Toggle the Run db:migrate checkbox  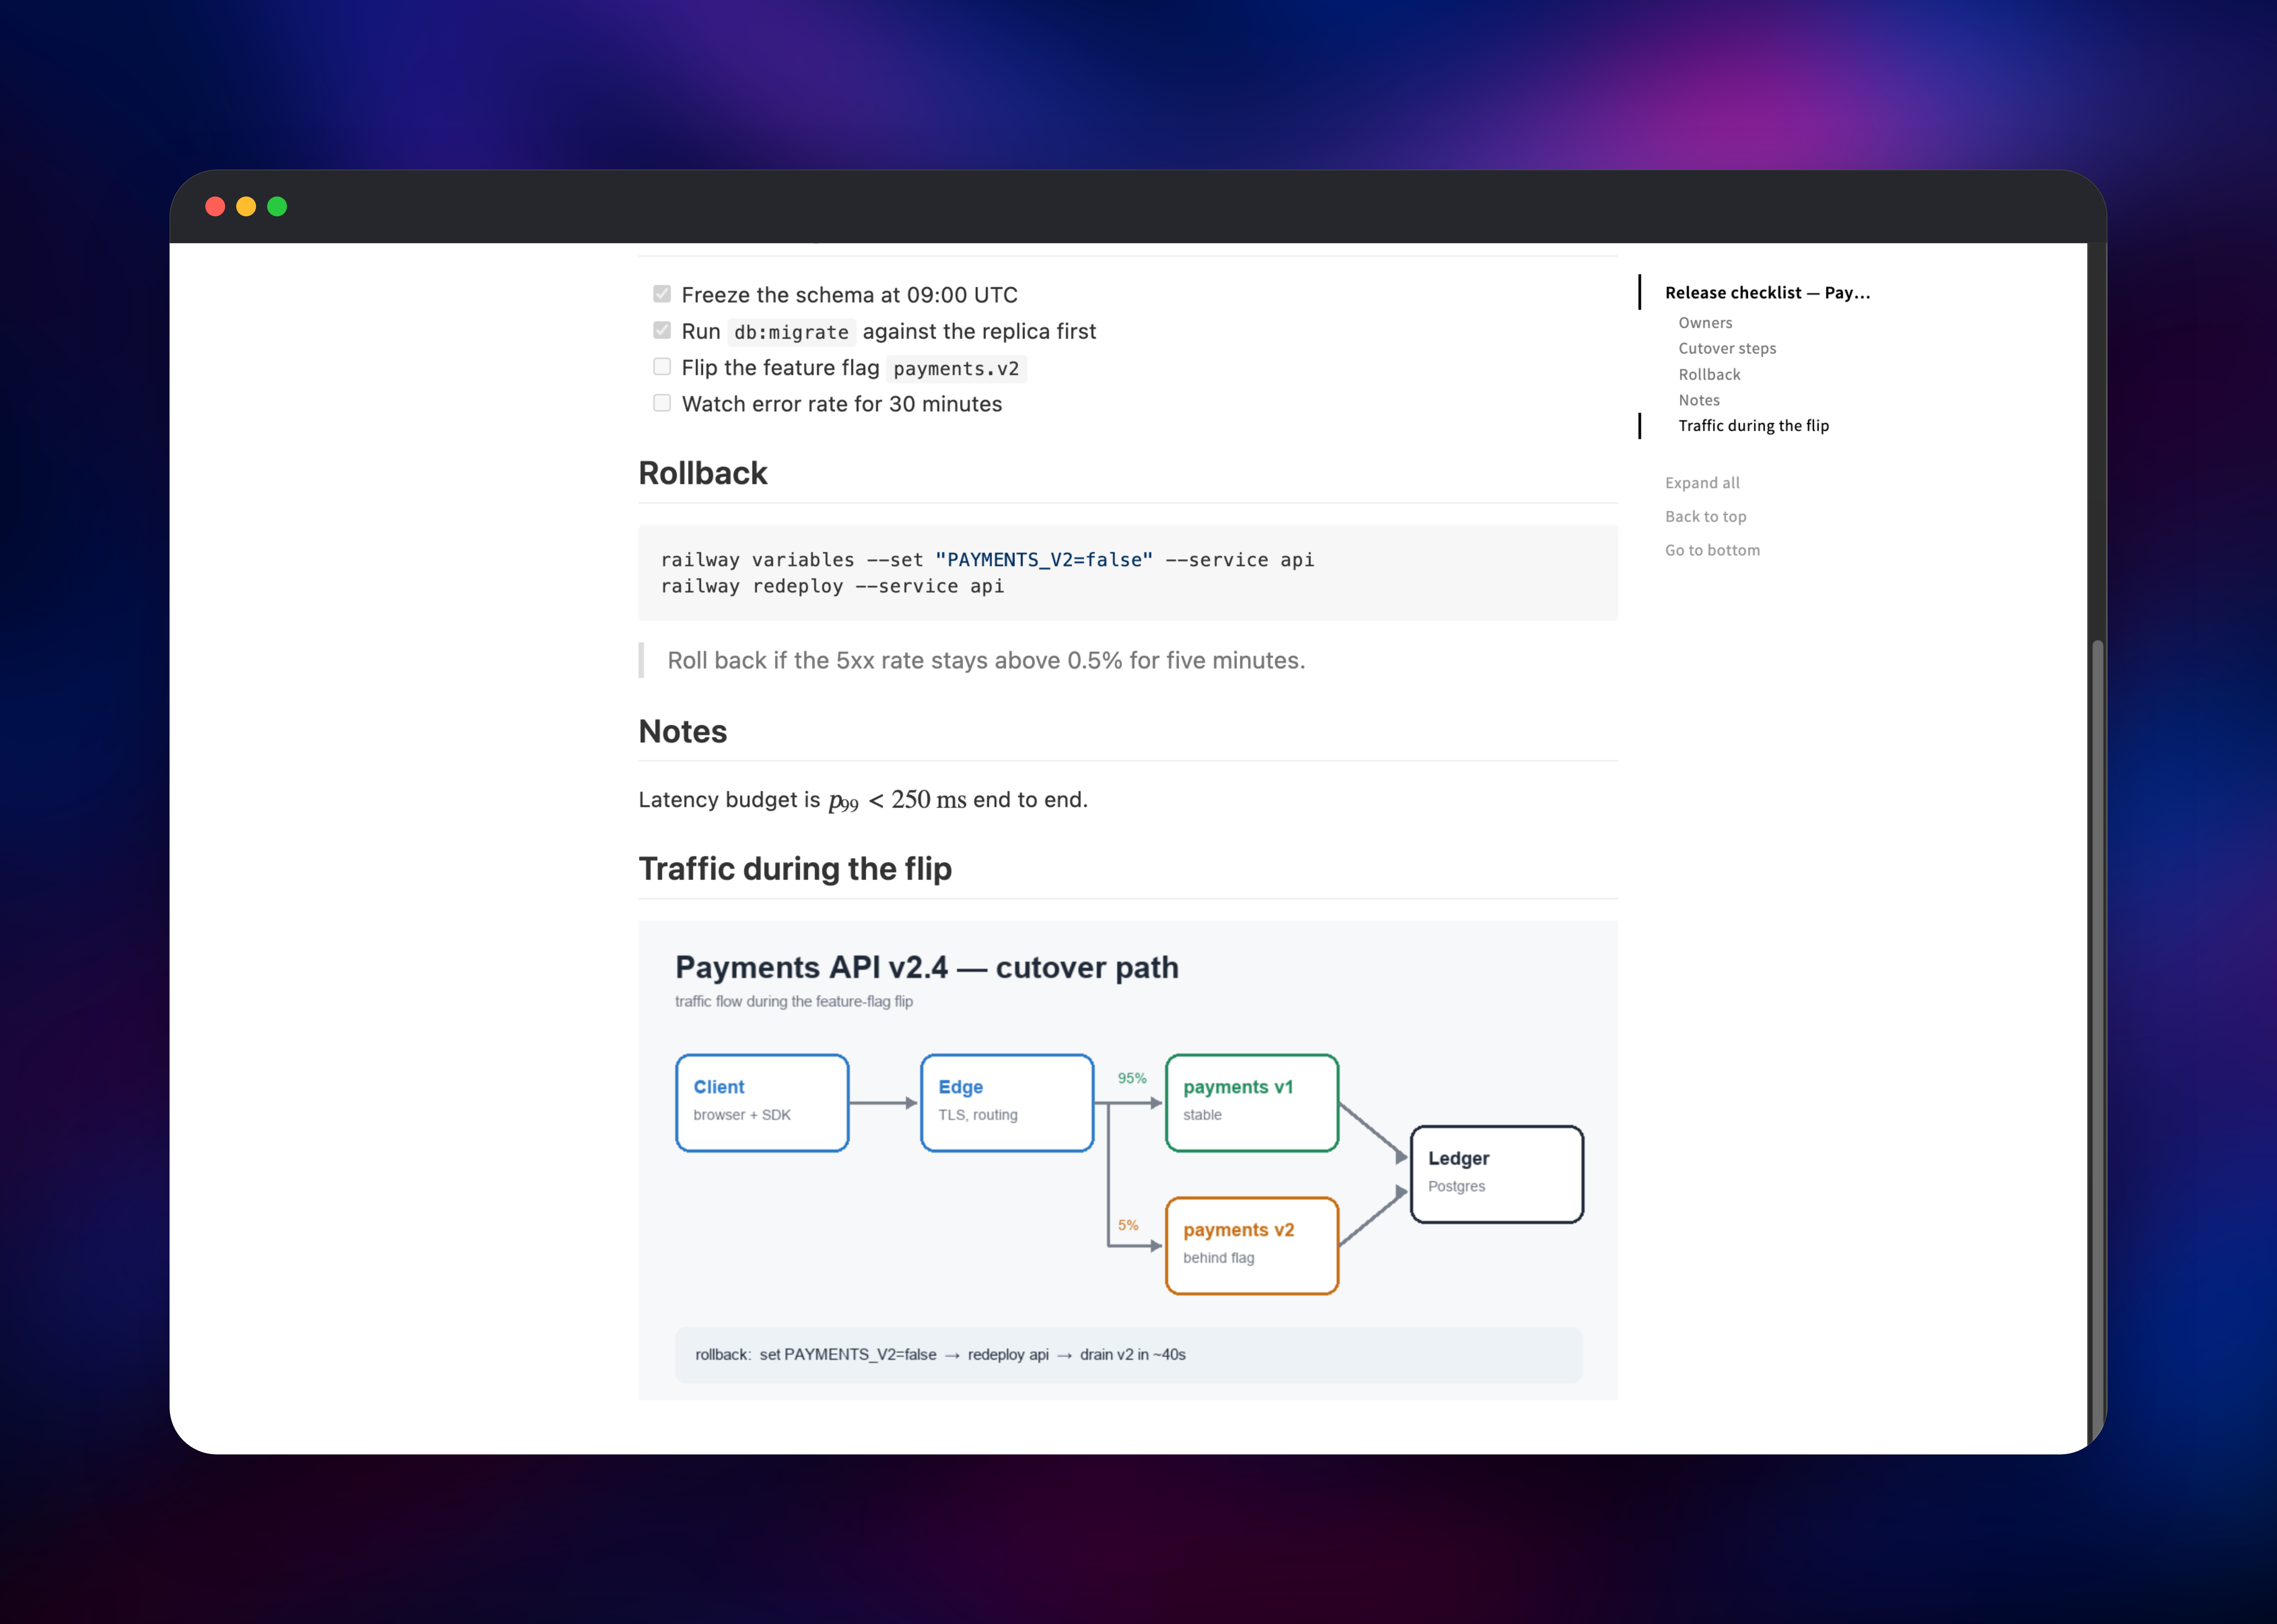tap(662, 330)
